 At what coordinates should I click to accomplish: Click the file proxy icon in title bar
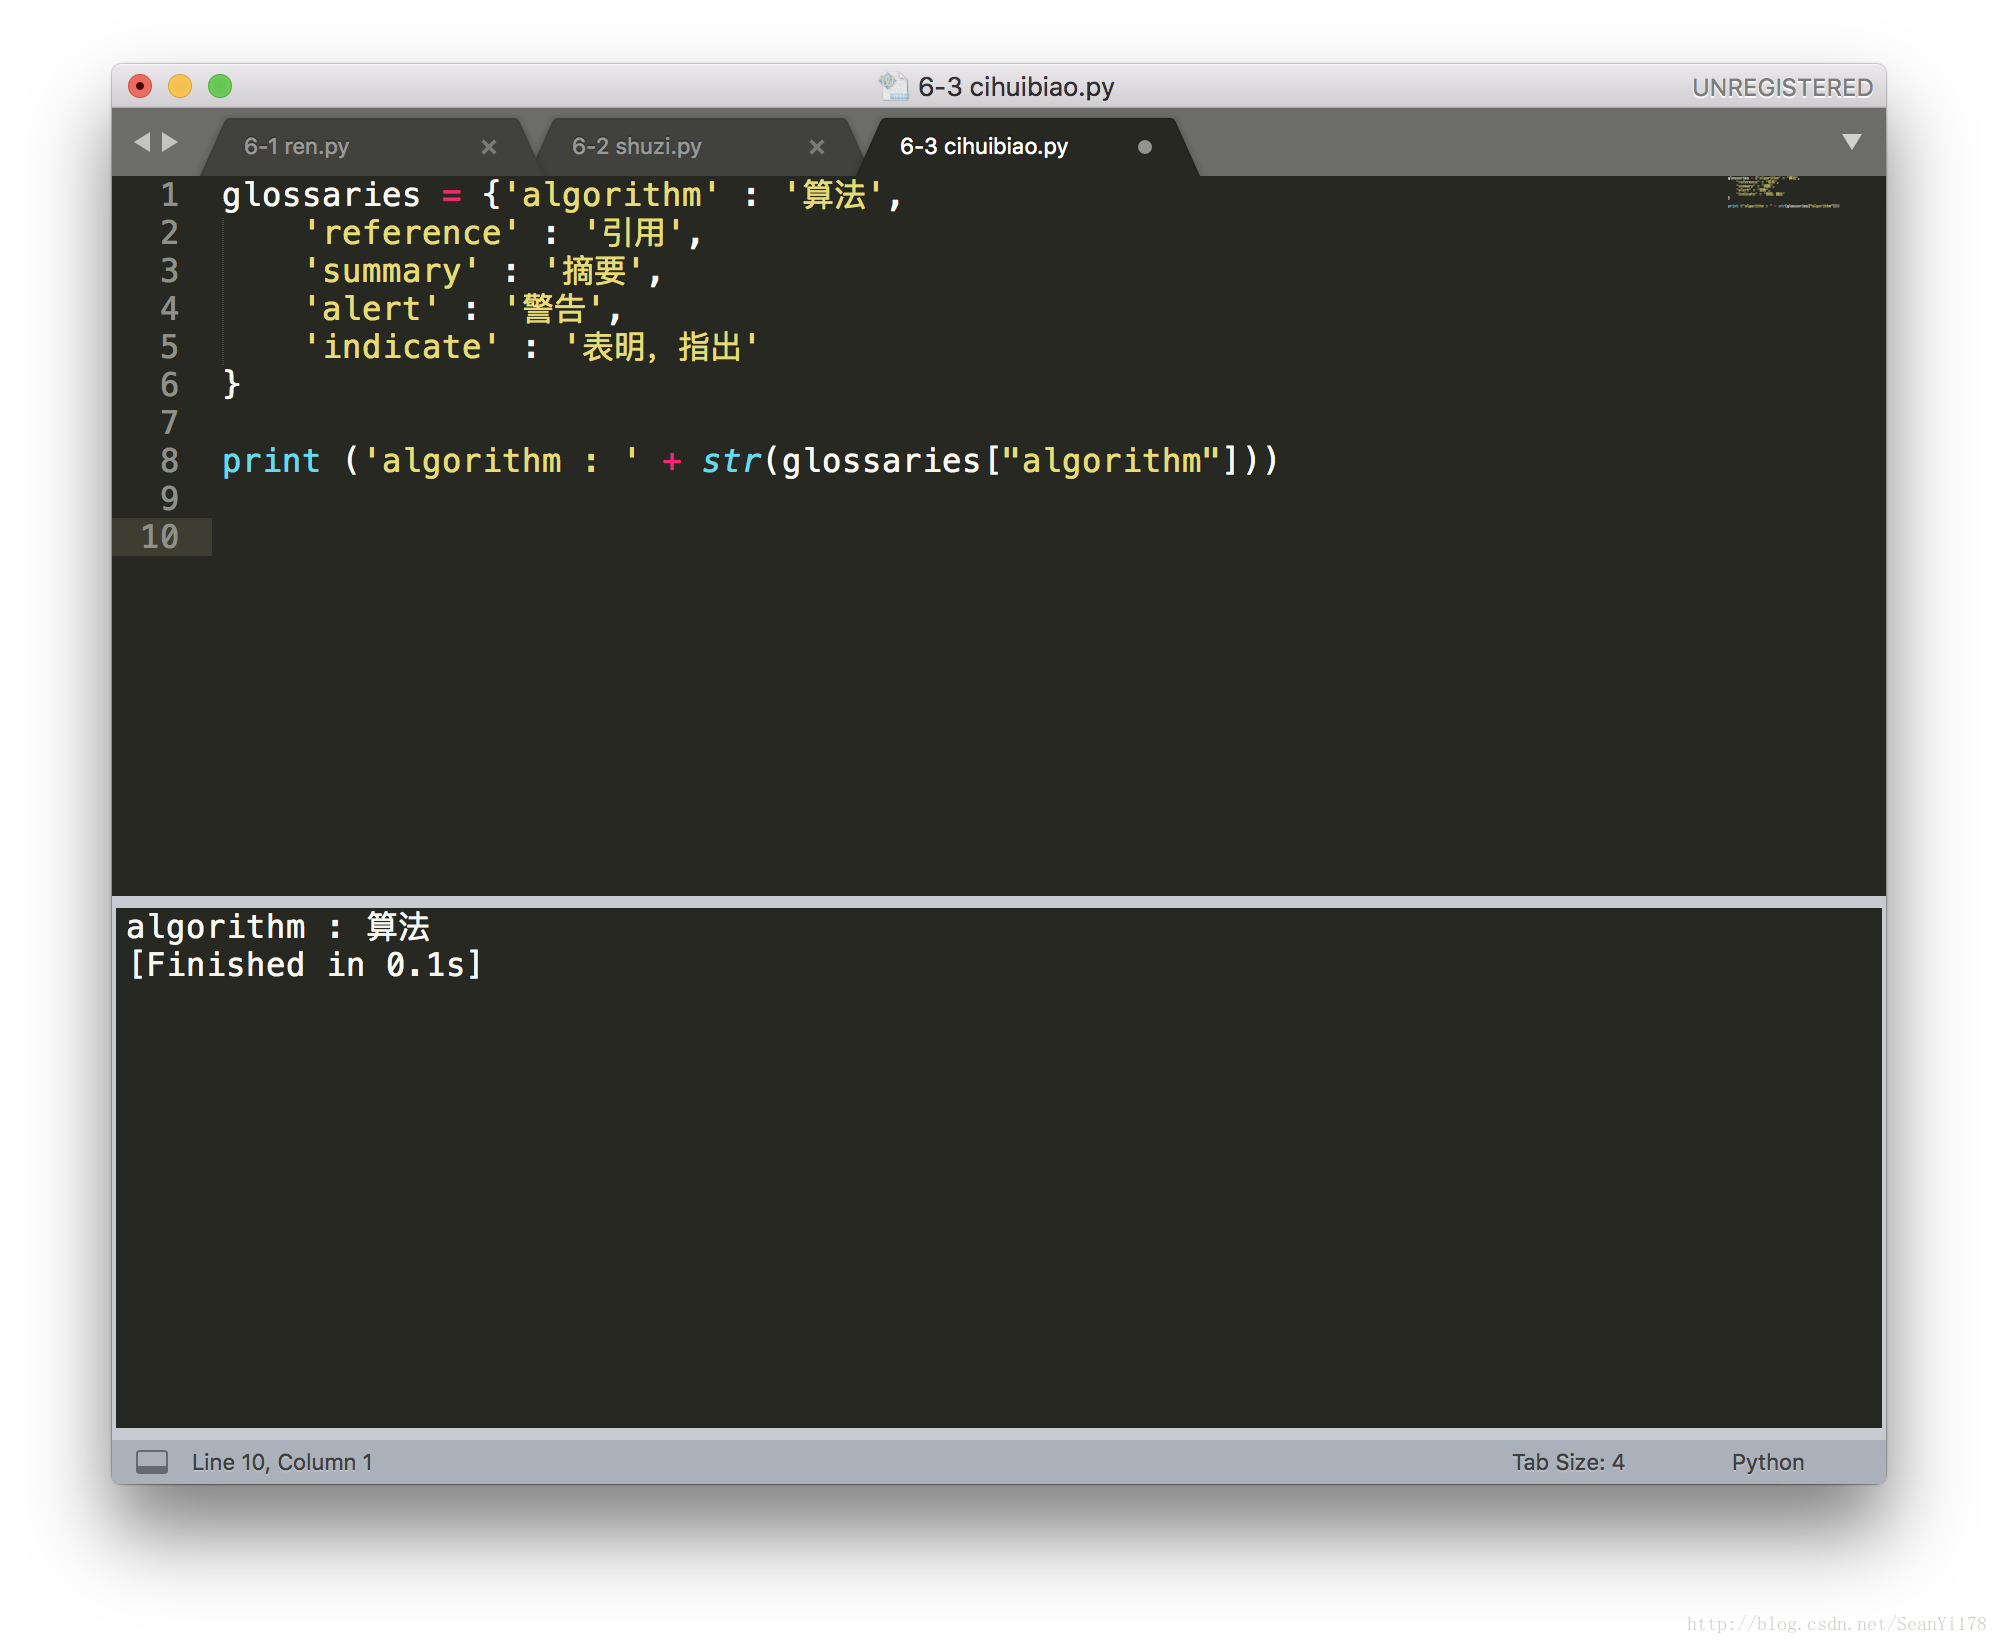click(x=892, y=86)
